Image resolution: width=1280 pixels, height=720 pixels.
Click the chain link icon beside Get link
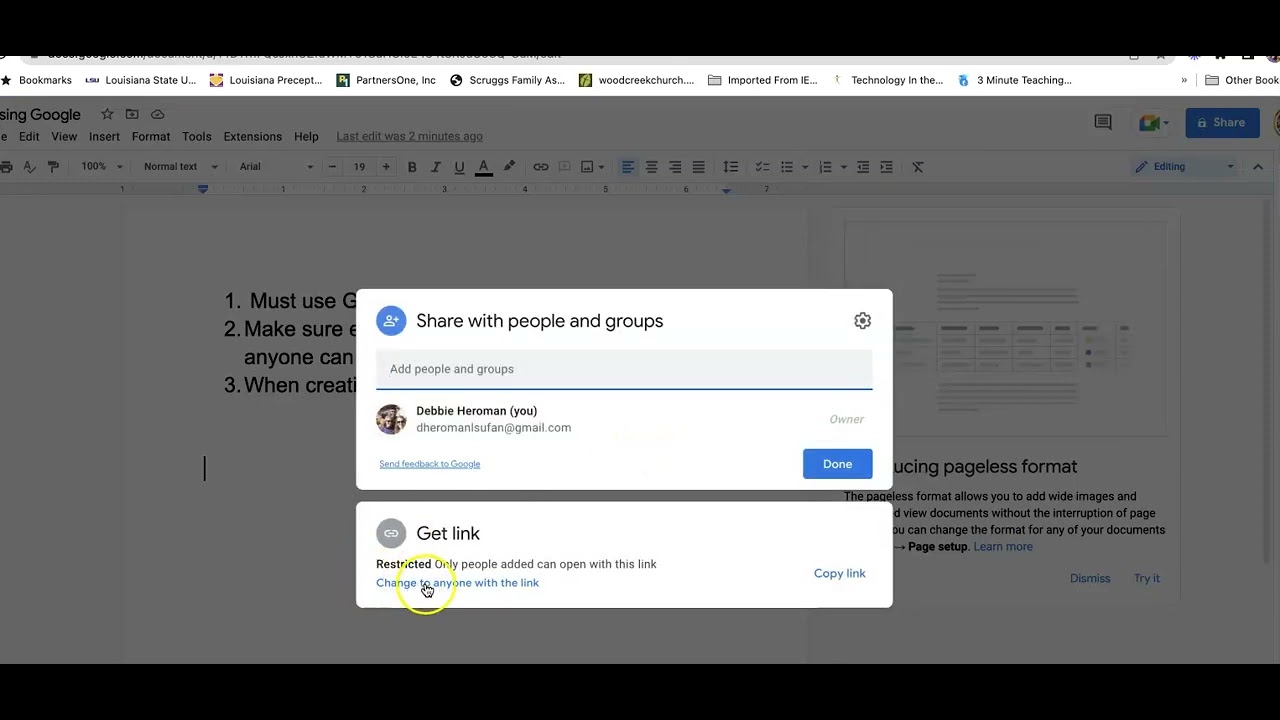tap(391, 533)
